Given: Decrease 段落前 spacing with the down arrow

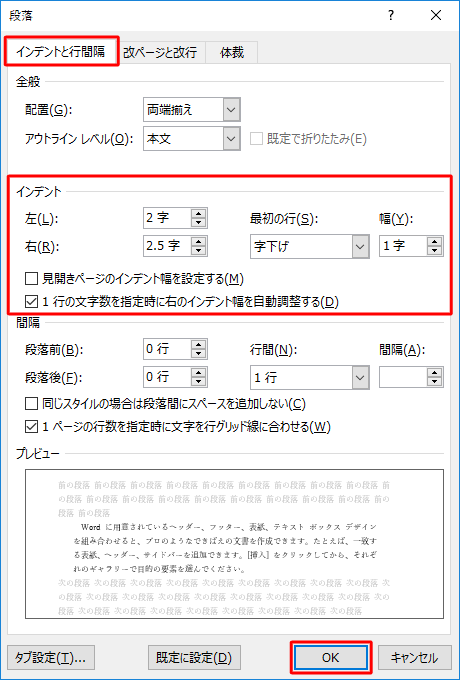Looking at the screenshot, I should [199, 354].
